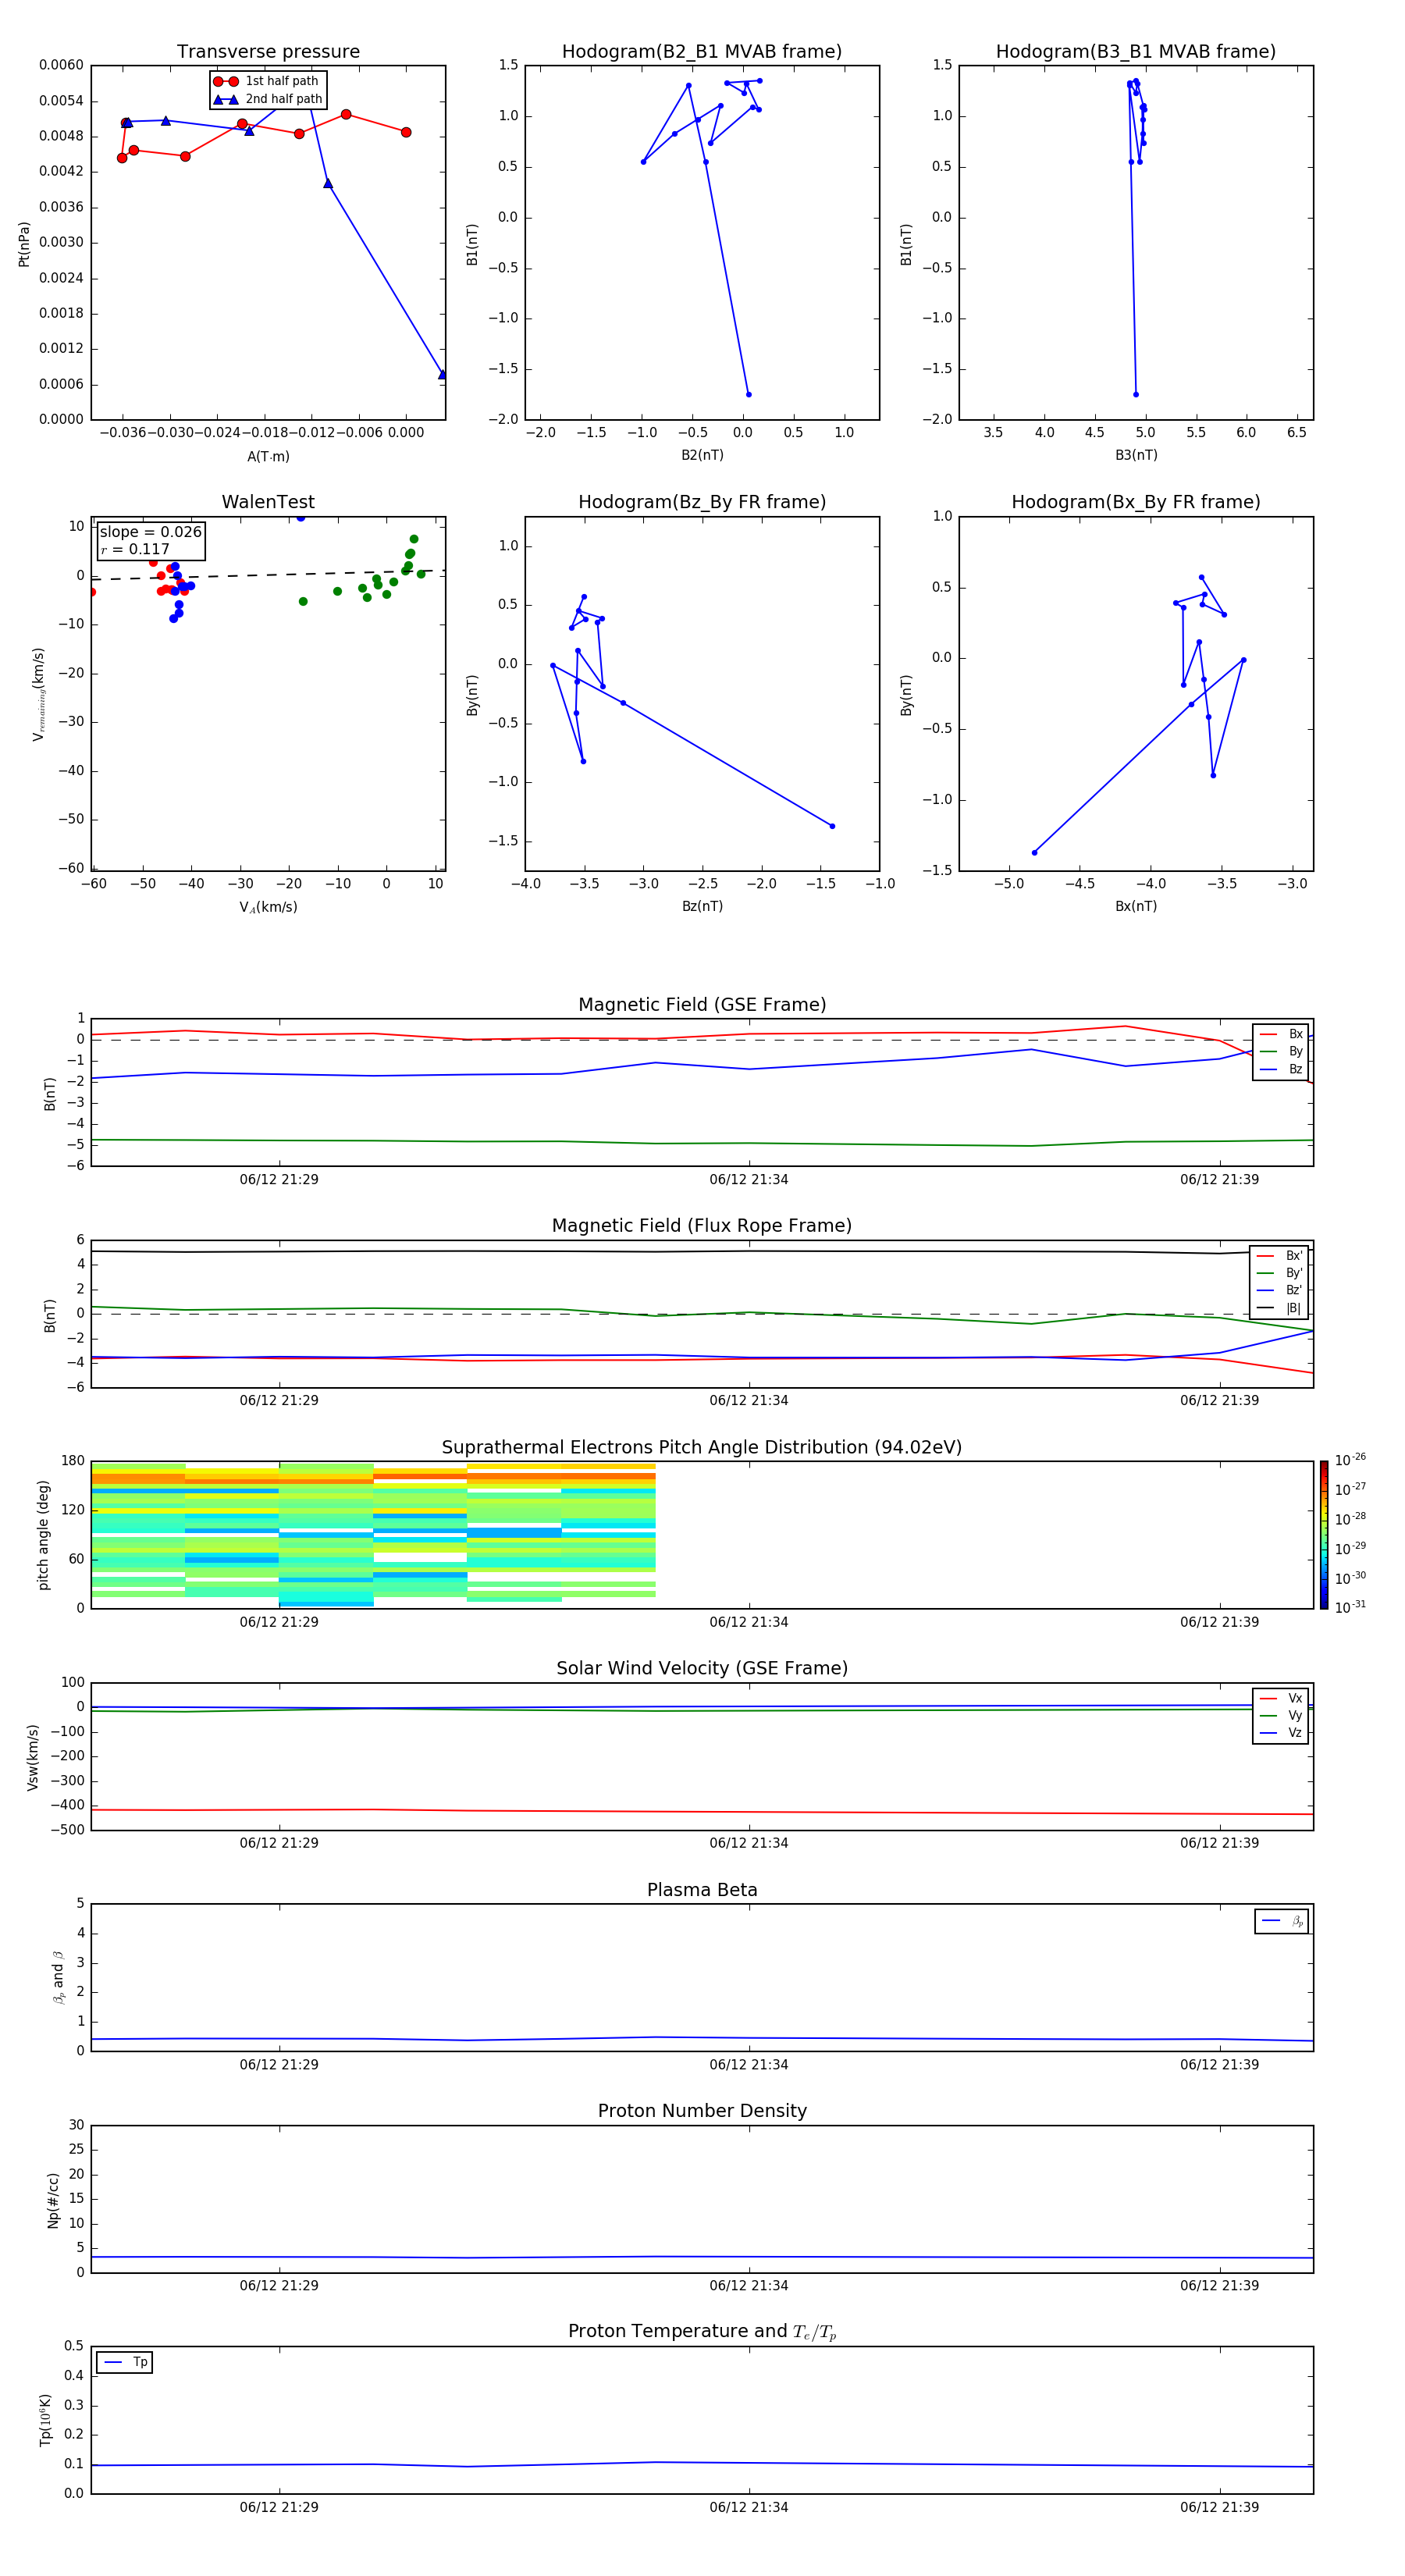Click the 'pitch angle (deg)' y-axis label
Screen dimensions: 1405x2576
[x=43, y=1535]
